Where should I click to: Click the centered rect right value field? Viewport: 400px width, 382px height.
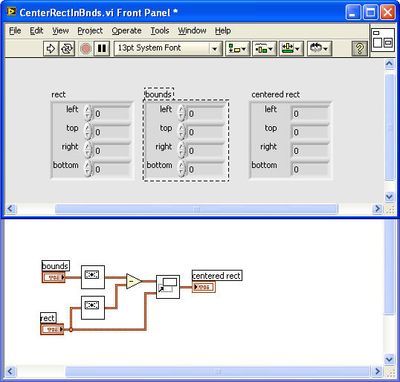click(x=310, y=151)
